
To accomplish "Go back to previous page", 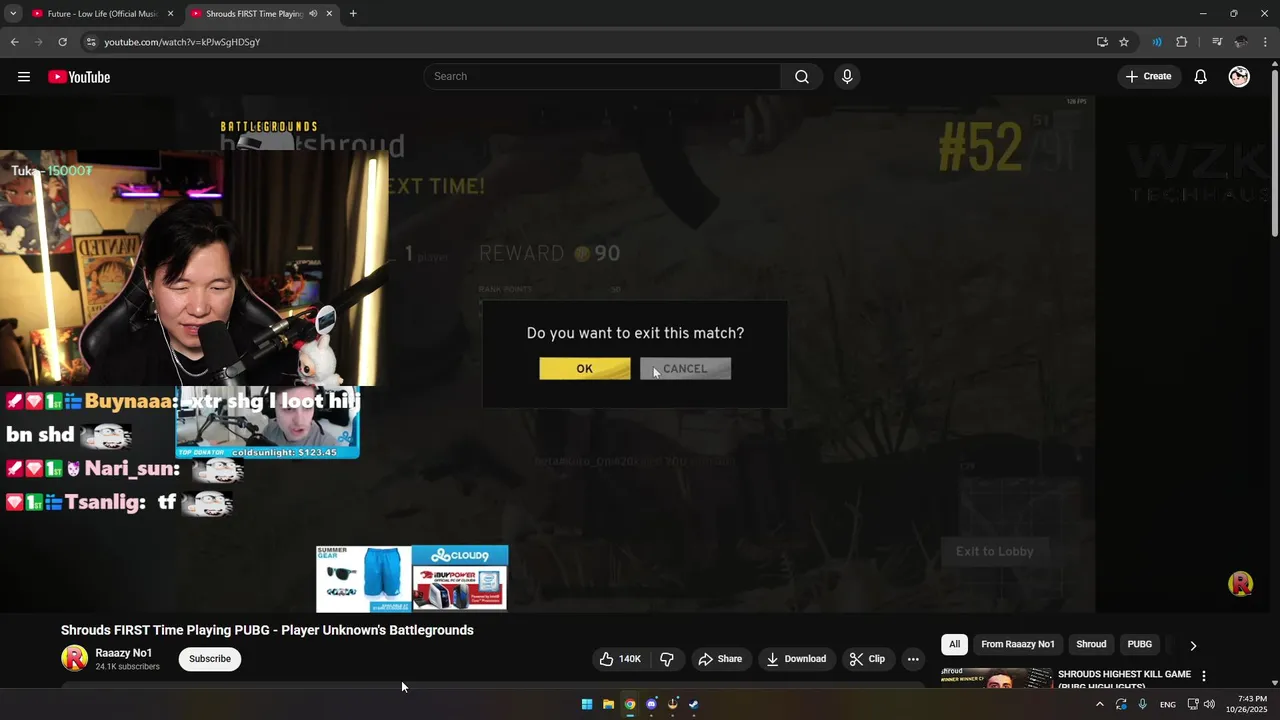I will point(14,42).
